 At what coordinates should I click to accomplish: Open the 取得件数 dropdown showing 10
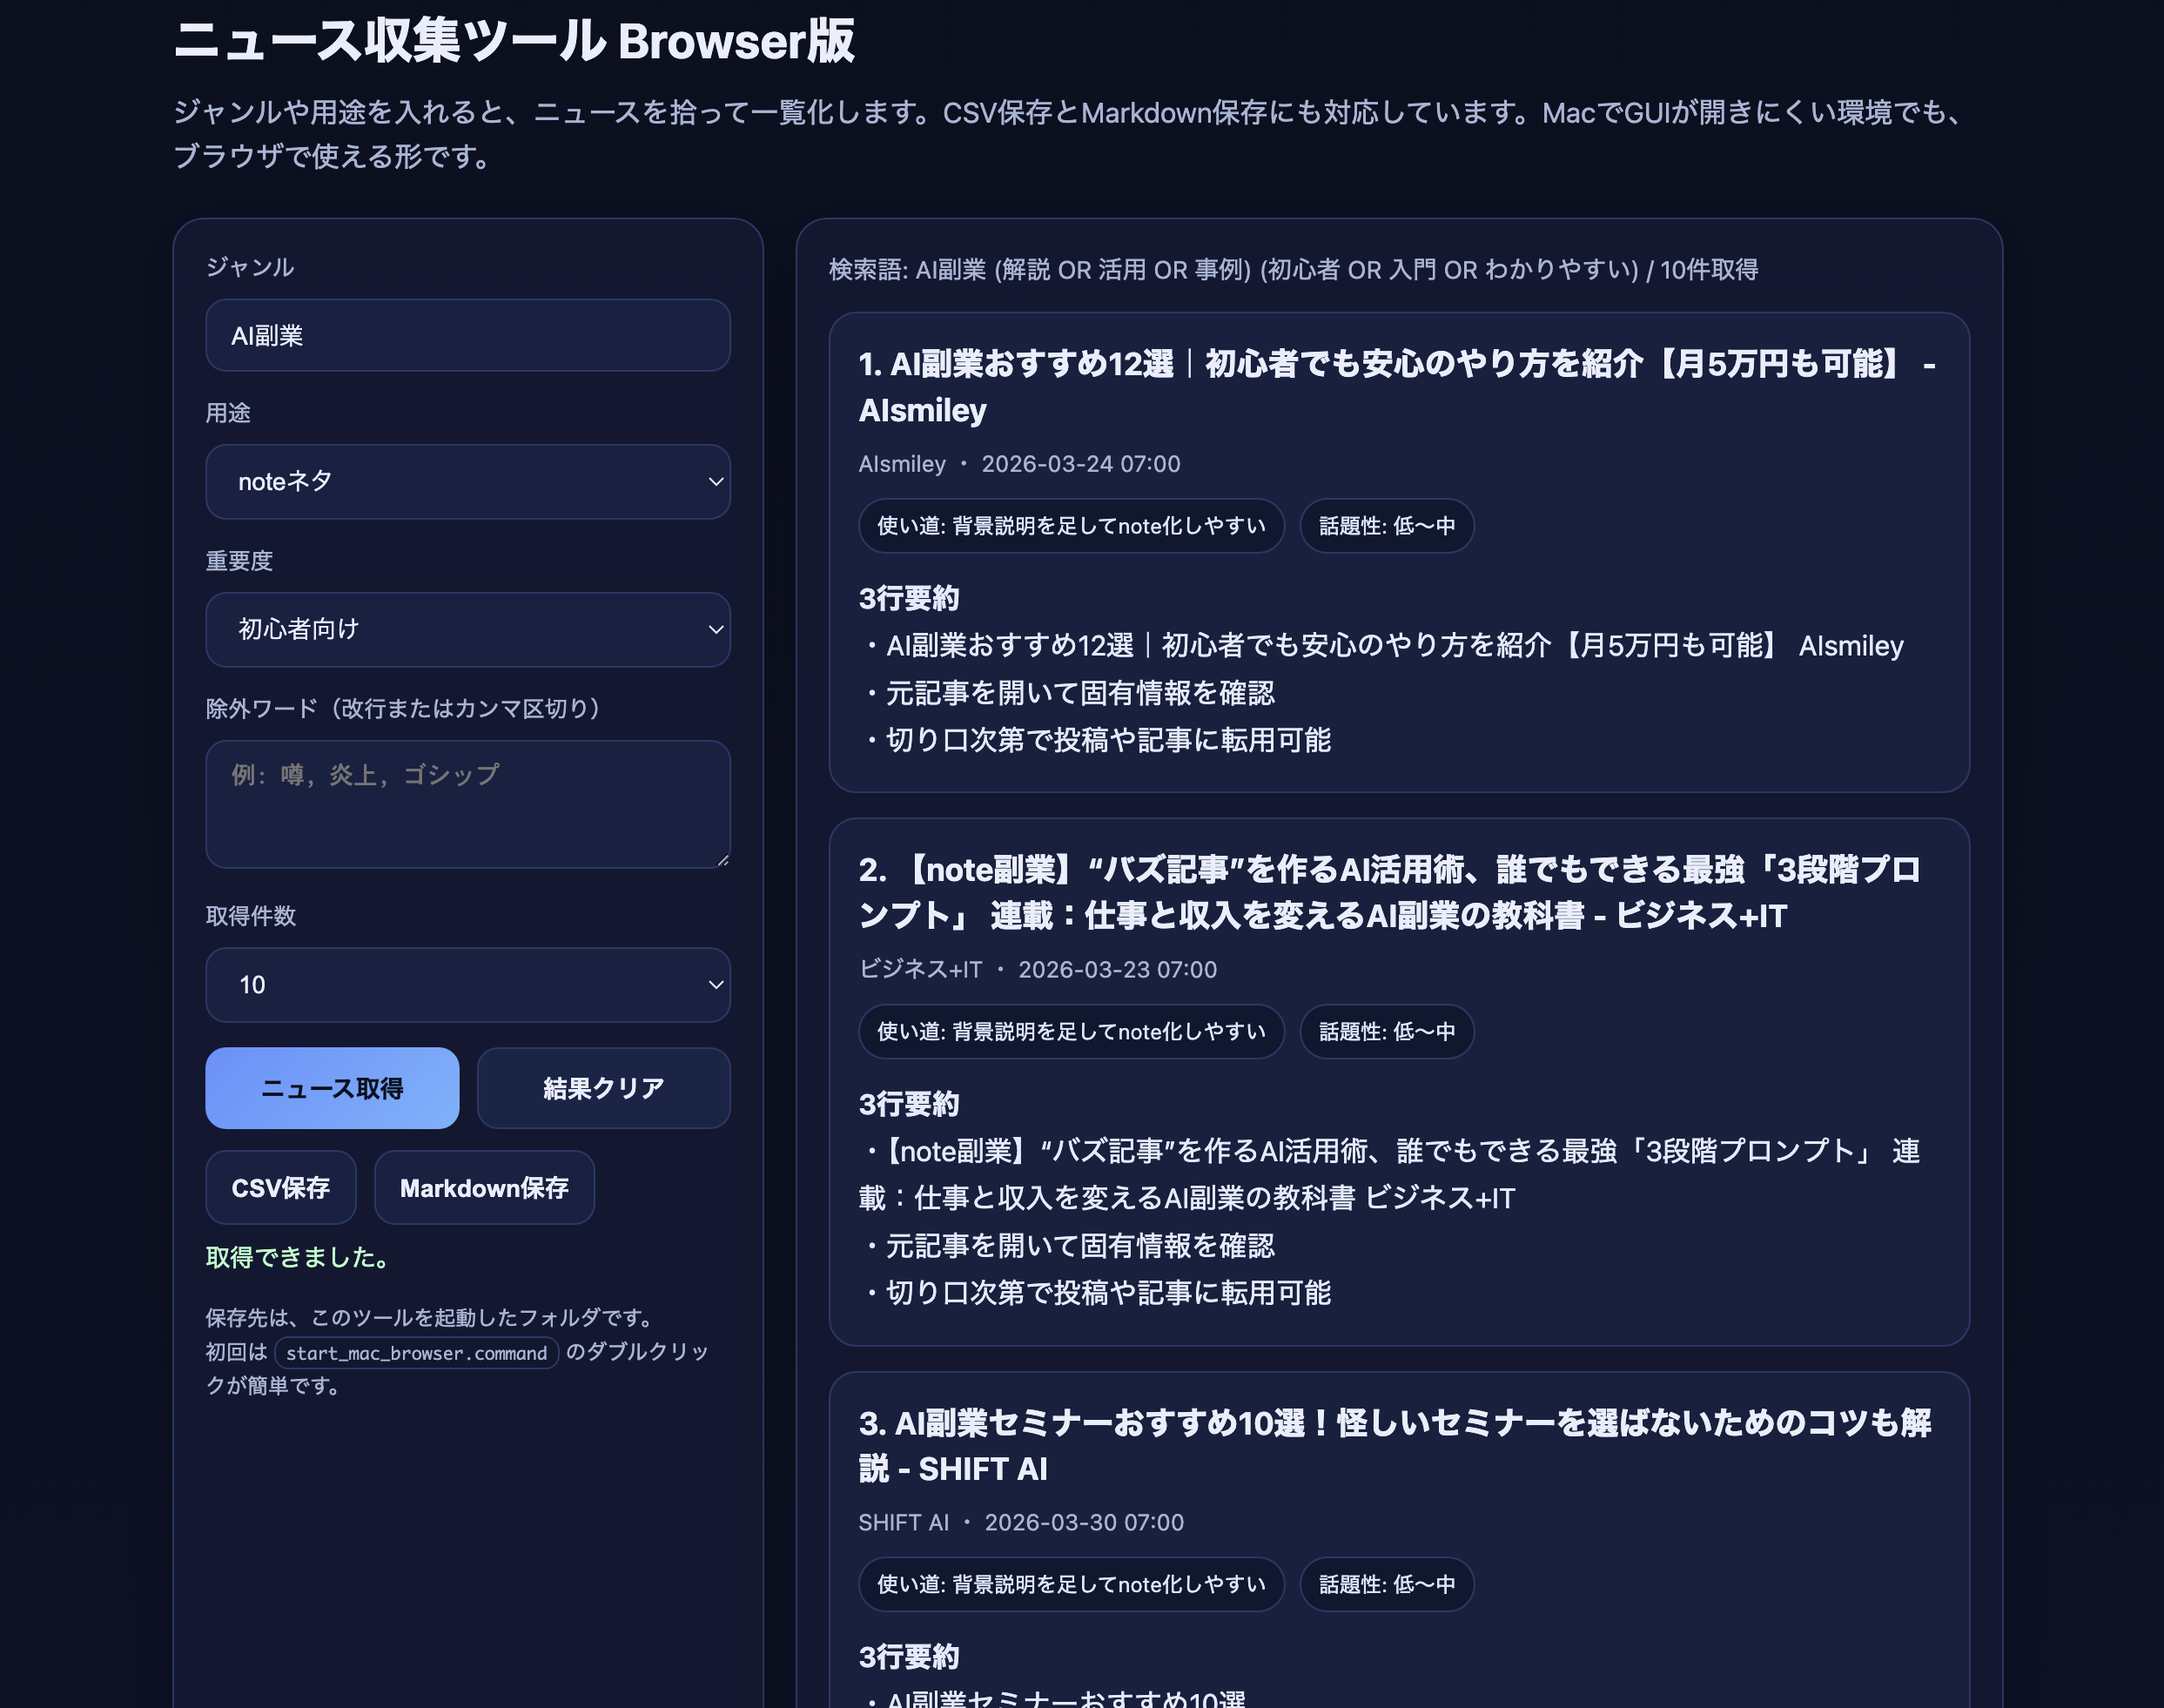tap(467, 984)
